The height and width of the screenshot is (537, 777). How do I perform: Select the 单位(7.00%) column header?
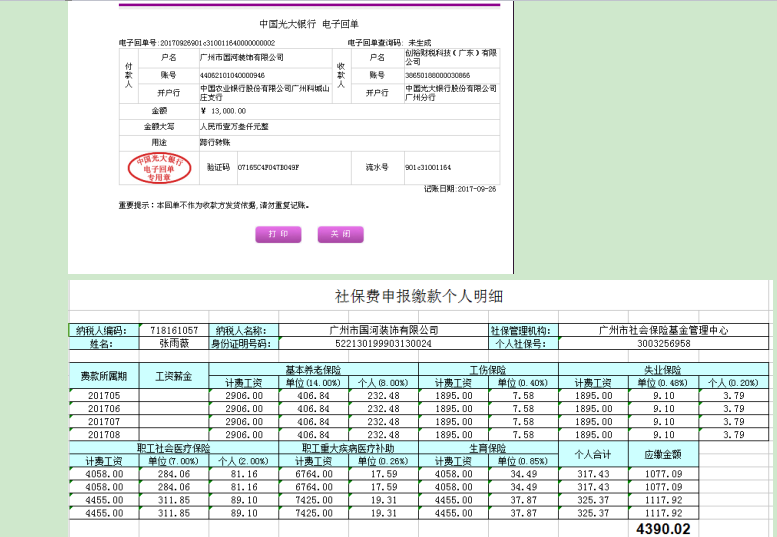[x=174, y=461]
